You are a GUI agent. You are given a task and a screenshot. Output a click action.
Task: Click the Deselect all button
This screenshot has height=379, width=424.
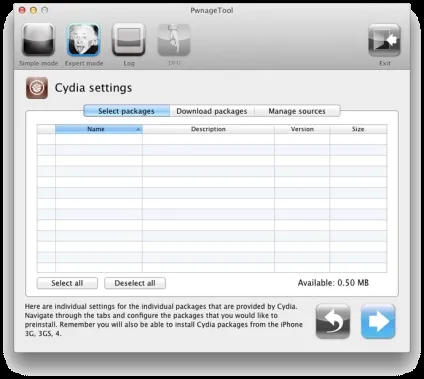(x=135, y=283)
